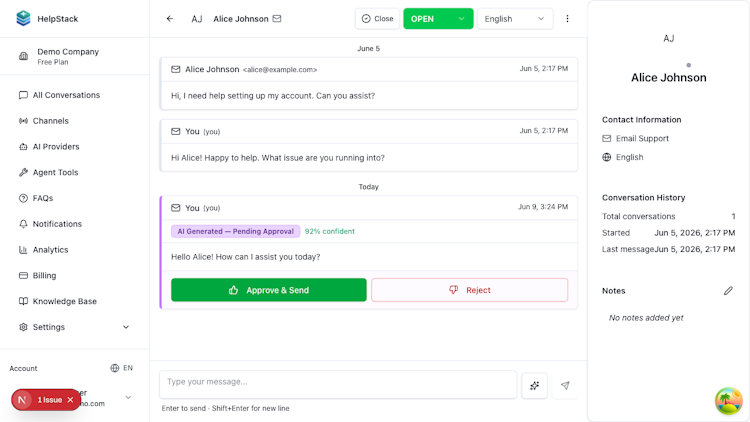Click the paper plane send icon
This screenshot has width=750, height=422.
coord(565,385)
